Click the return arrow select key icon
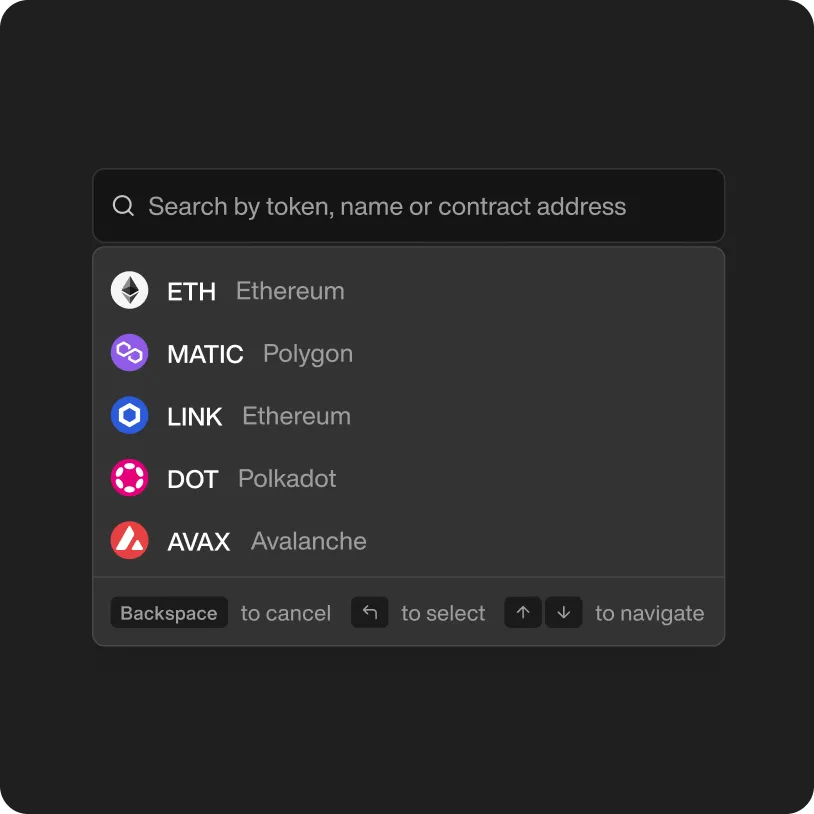Screen dimensions: 814x814 tap(369, 612)
